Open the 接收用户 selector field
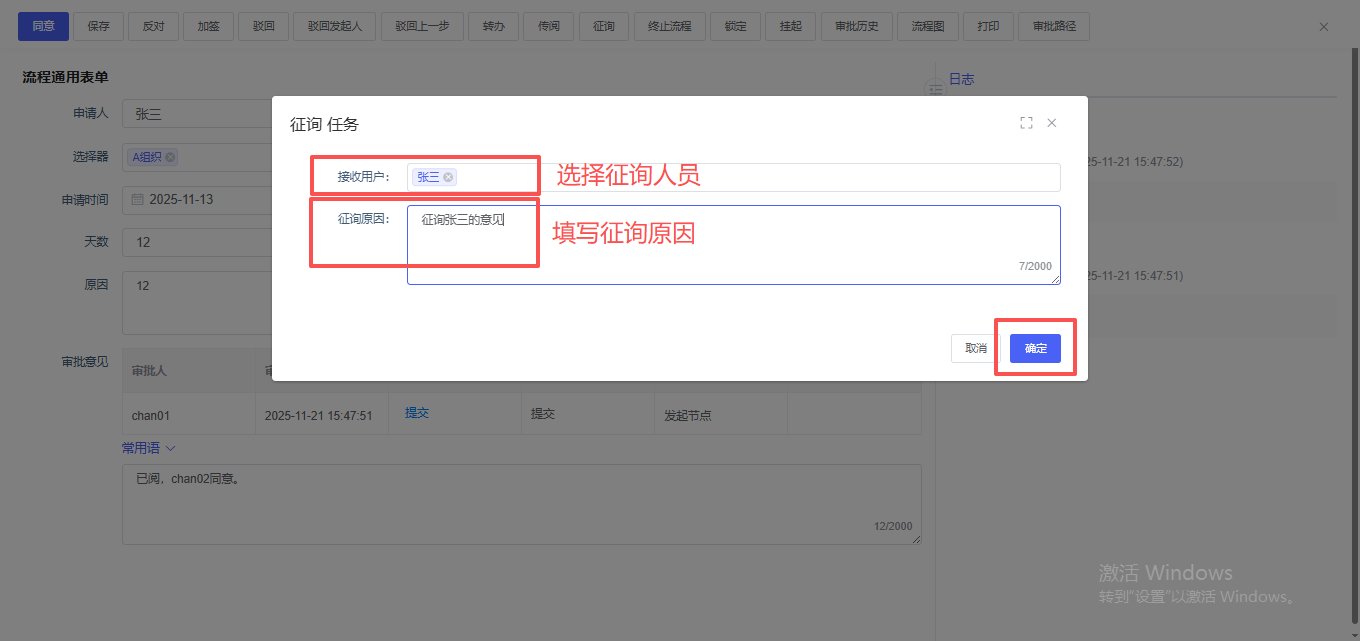 coord(750,177)
